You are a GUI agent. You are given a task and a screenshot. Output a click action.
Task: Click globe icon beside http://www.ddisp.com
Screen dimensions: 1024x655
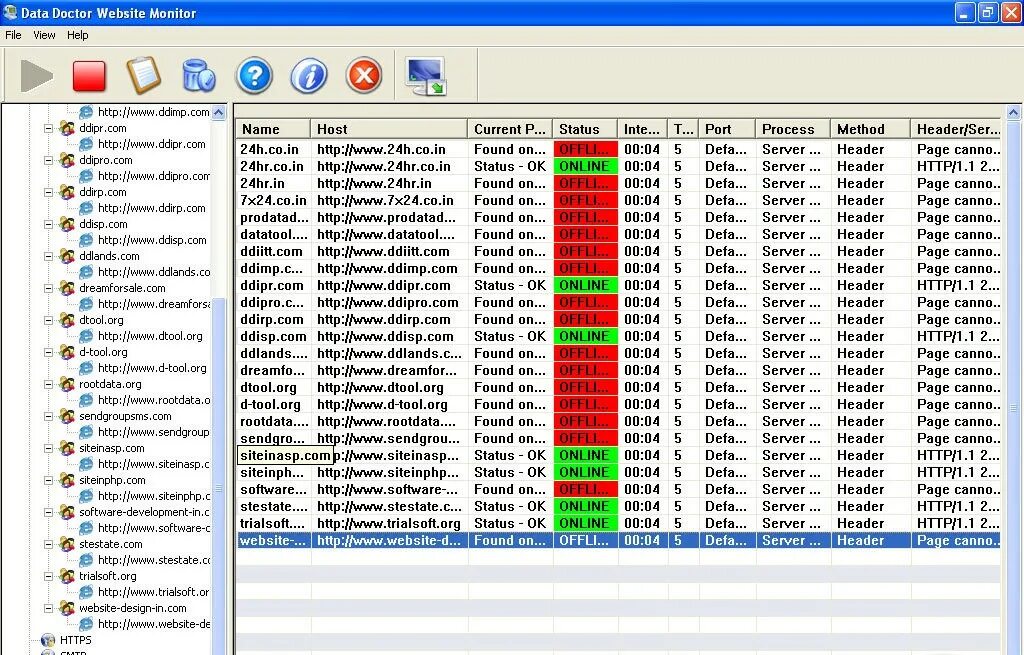tap(86, 240)
